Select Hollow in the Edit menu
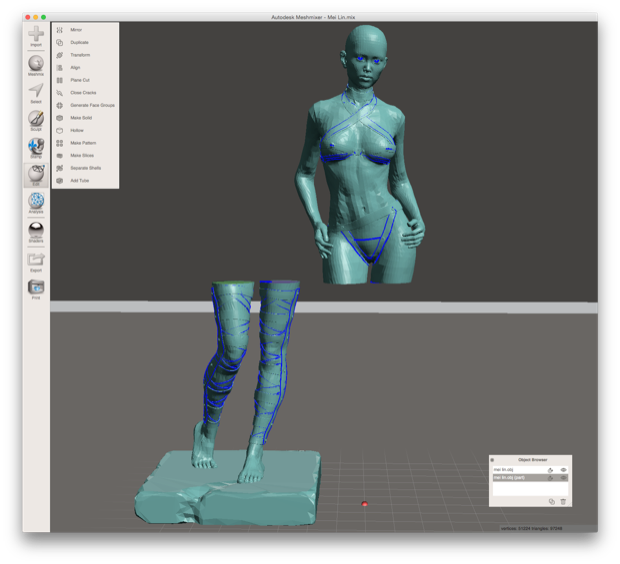The image size is (620, 564). coord(85,131)
